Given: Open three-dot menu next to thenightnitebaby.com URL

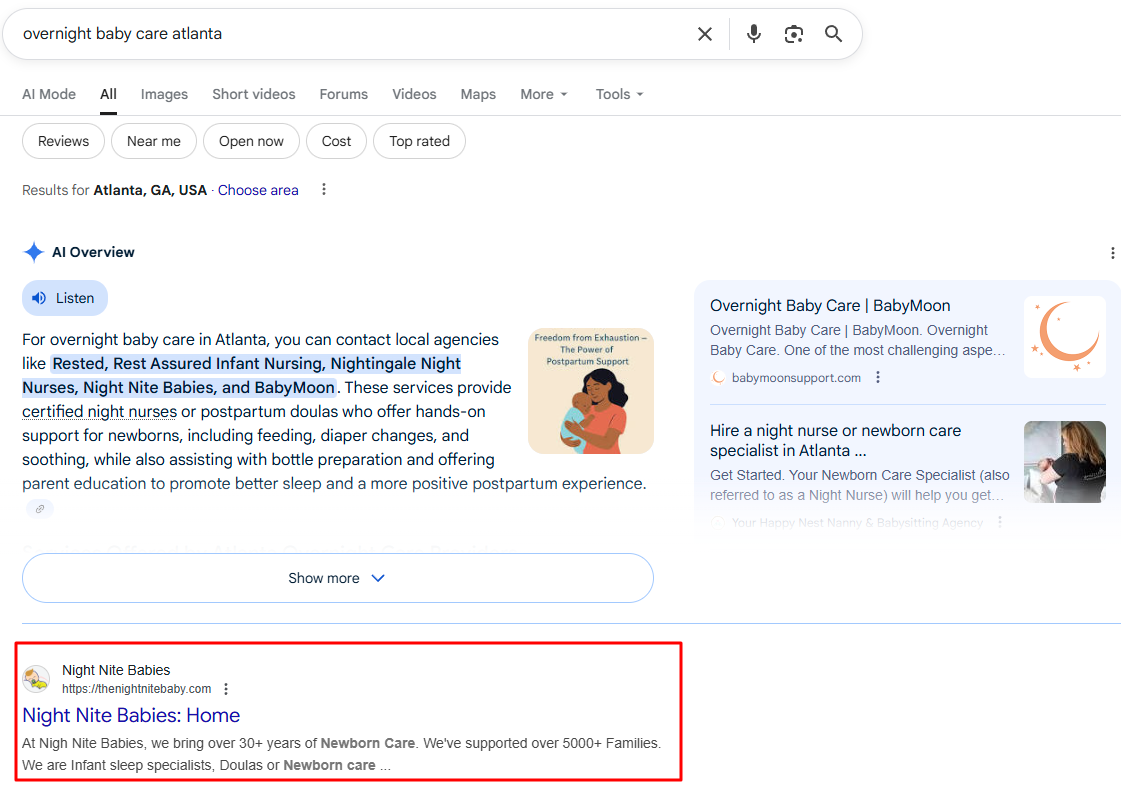Looking at the screenshot, I should tap(226, 689).
